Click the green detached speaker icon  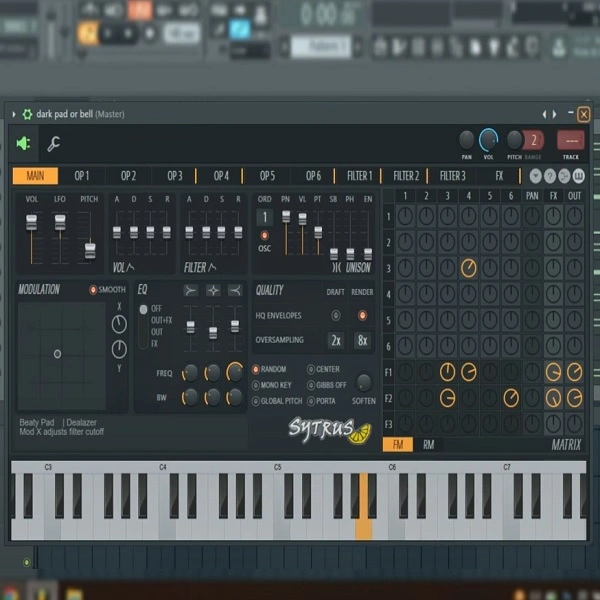pyautogui.click(x=23, y=143)
